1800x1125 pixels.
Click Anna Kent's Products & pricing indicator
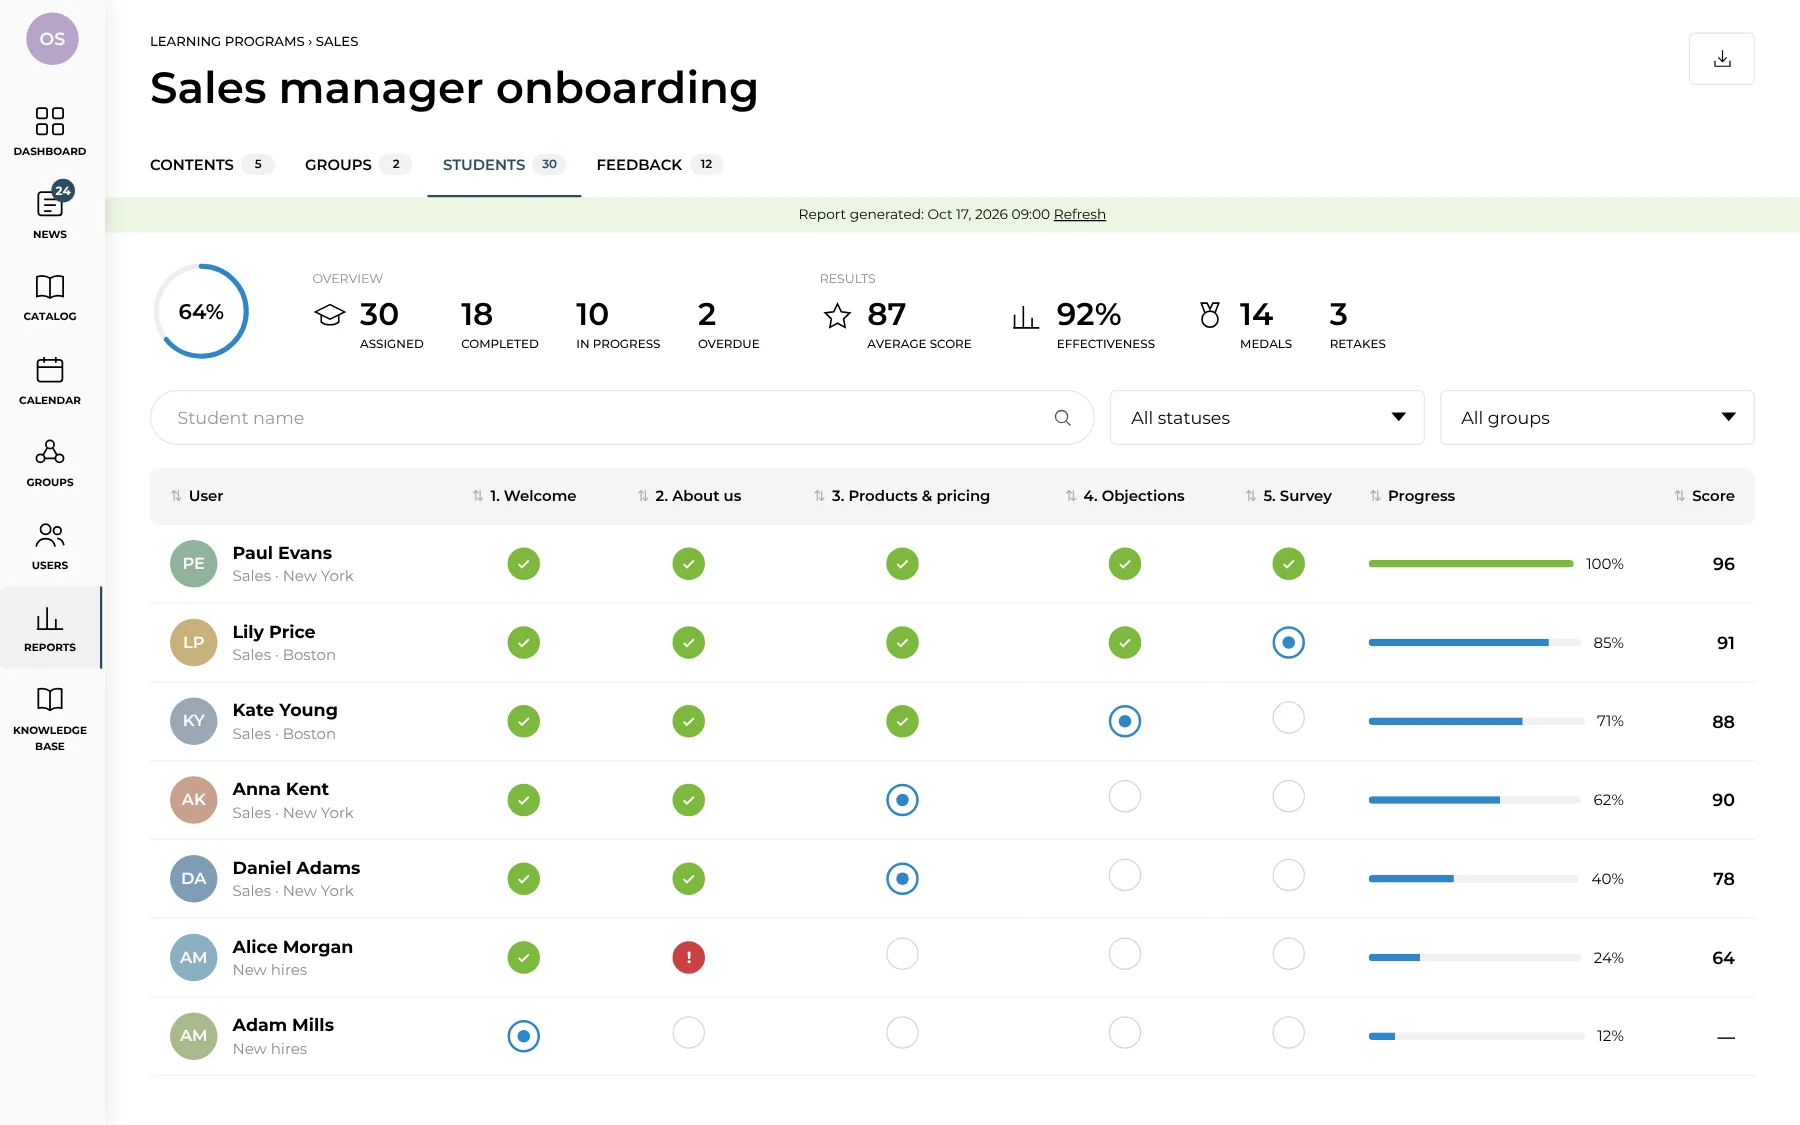902,800
